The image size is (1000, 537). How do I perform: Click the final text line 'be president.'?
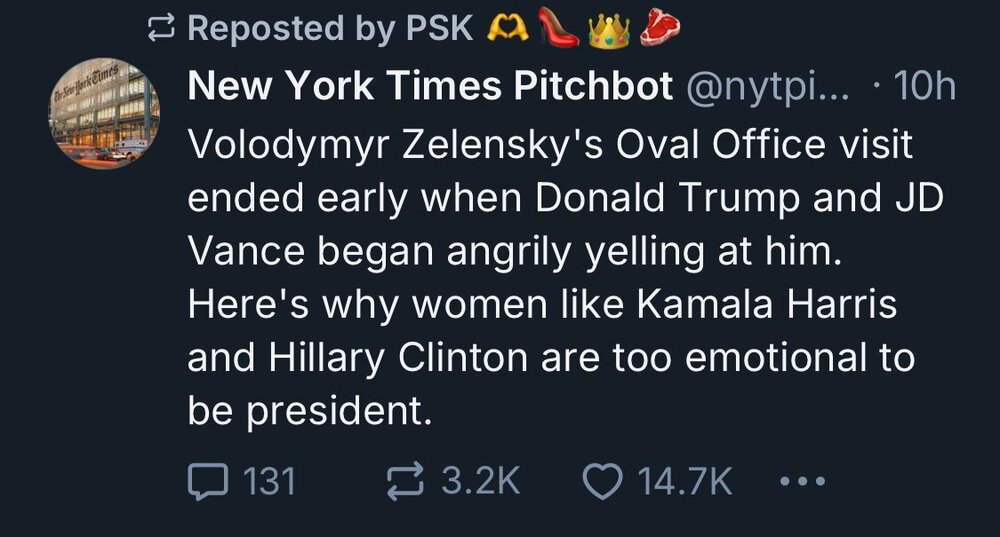(x=310, y=410)
